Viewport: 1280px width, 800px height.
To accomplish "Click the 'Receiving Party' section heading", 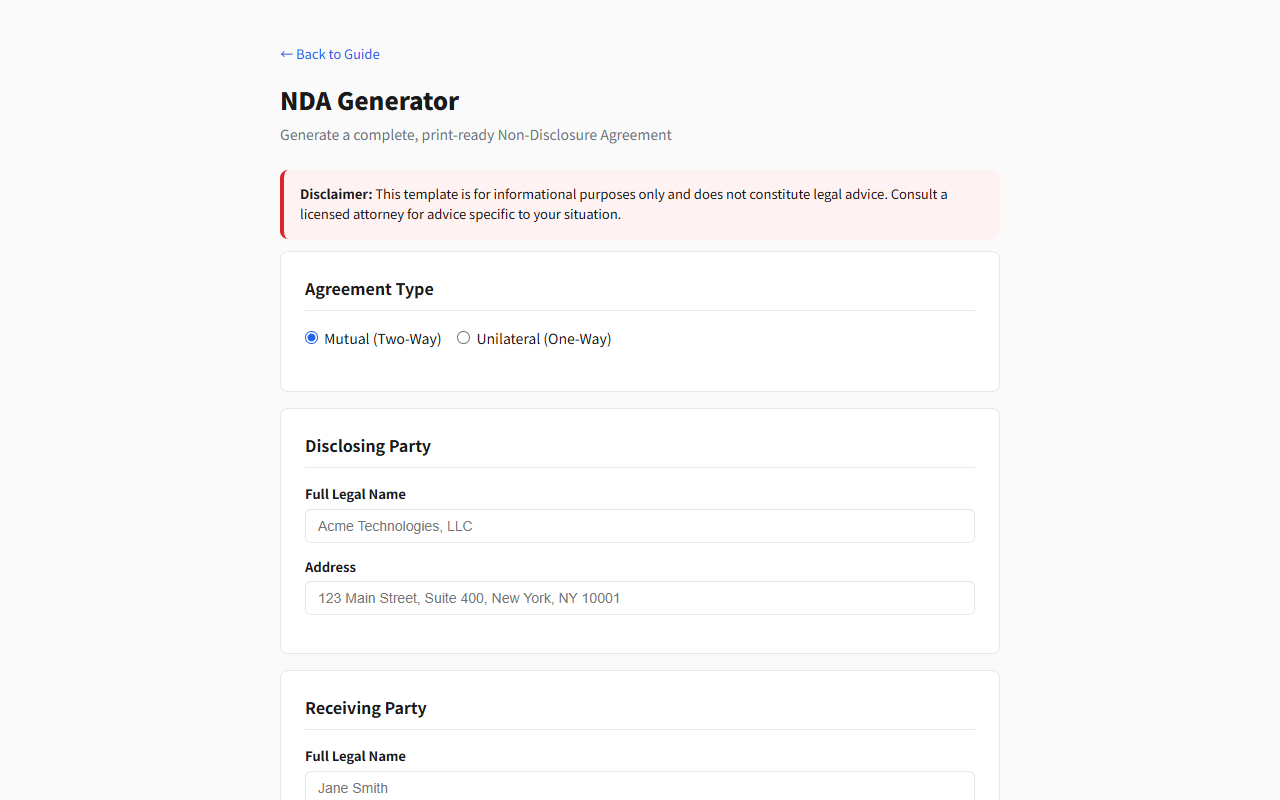I will click(365, 708).
